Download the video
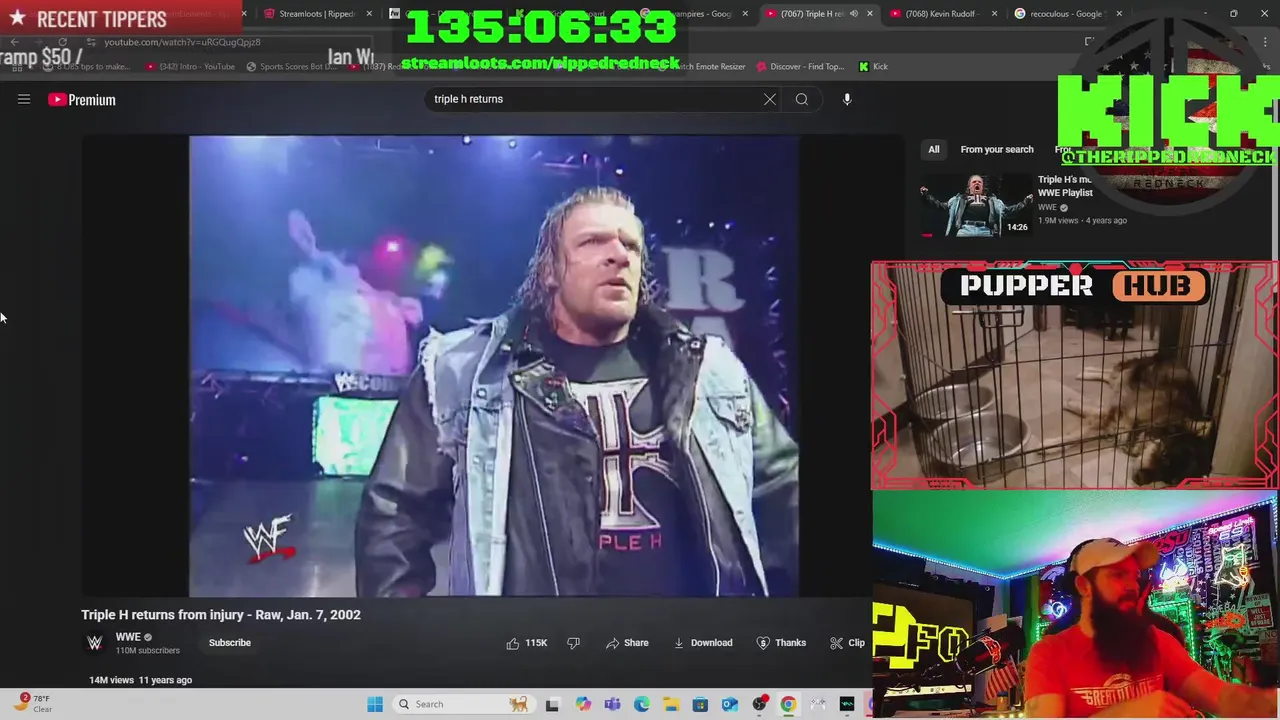 [703, 643]
